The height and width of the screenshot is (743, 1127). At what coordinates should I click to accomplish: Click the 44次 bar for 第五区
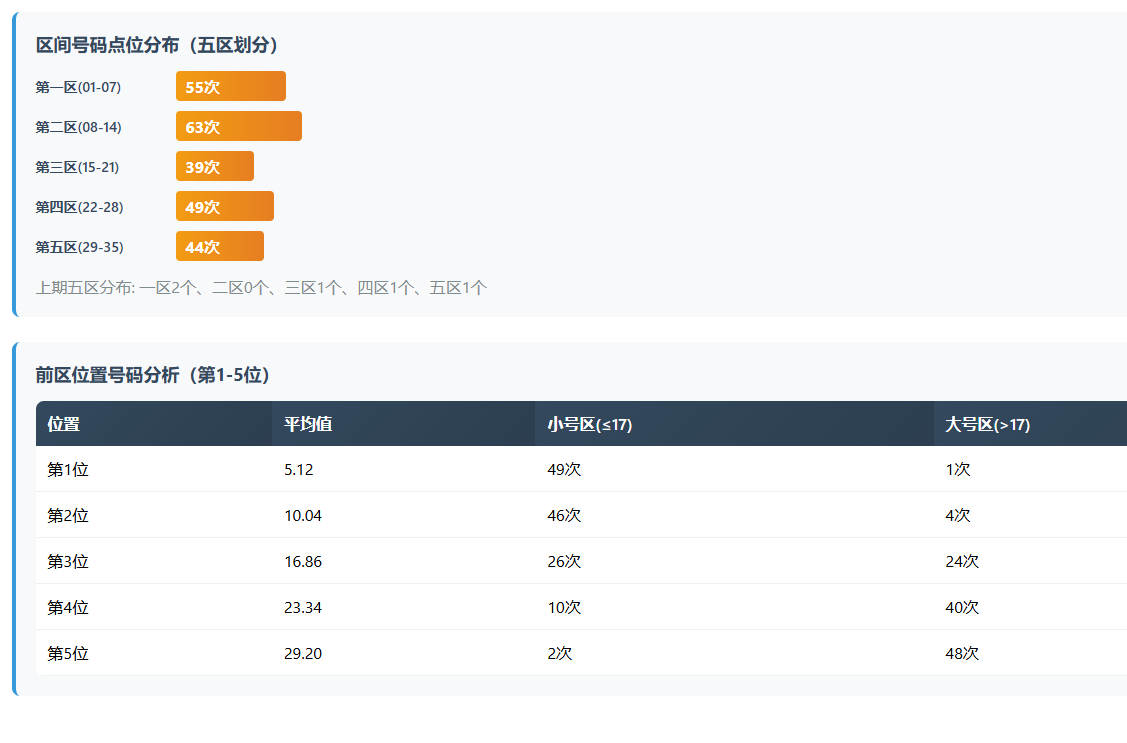219,247
